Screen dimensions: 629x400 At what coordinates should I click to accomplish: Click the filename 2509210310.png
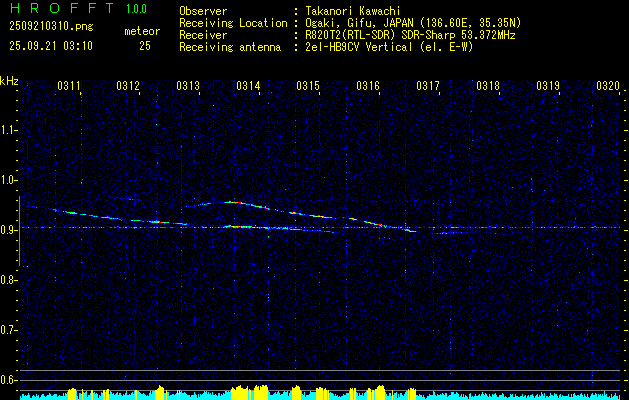[x=51, y=26]
